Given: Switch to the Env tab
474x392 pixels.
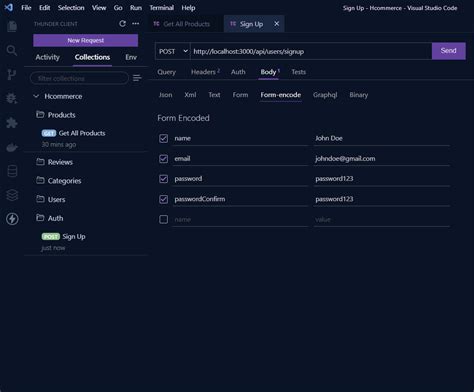Looking at the screenshot, I should 131,57.
